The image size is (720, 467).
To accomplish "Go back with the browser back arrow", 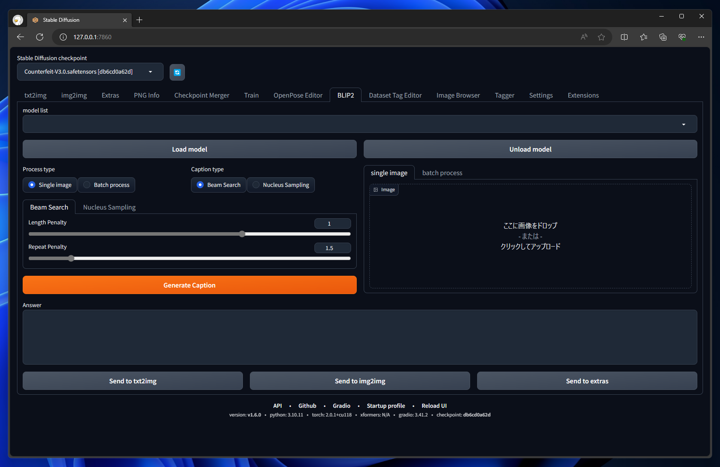I will [20, 37].
